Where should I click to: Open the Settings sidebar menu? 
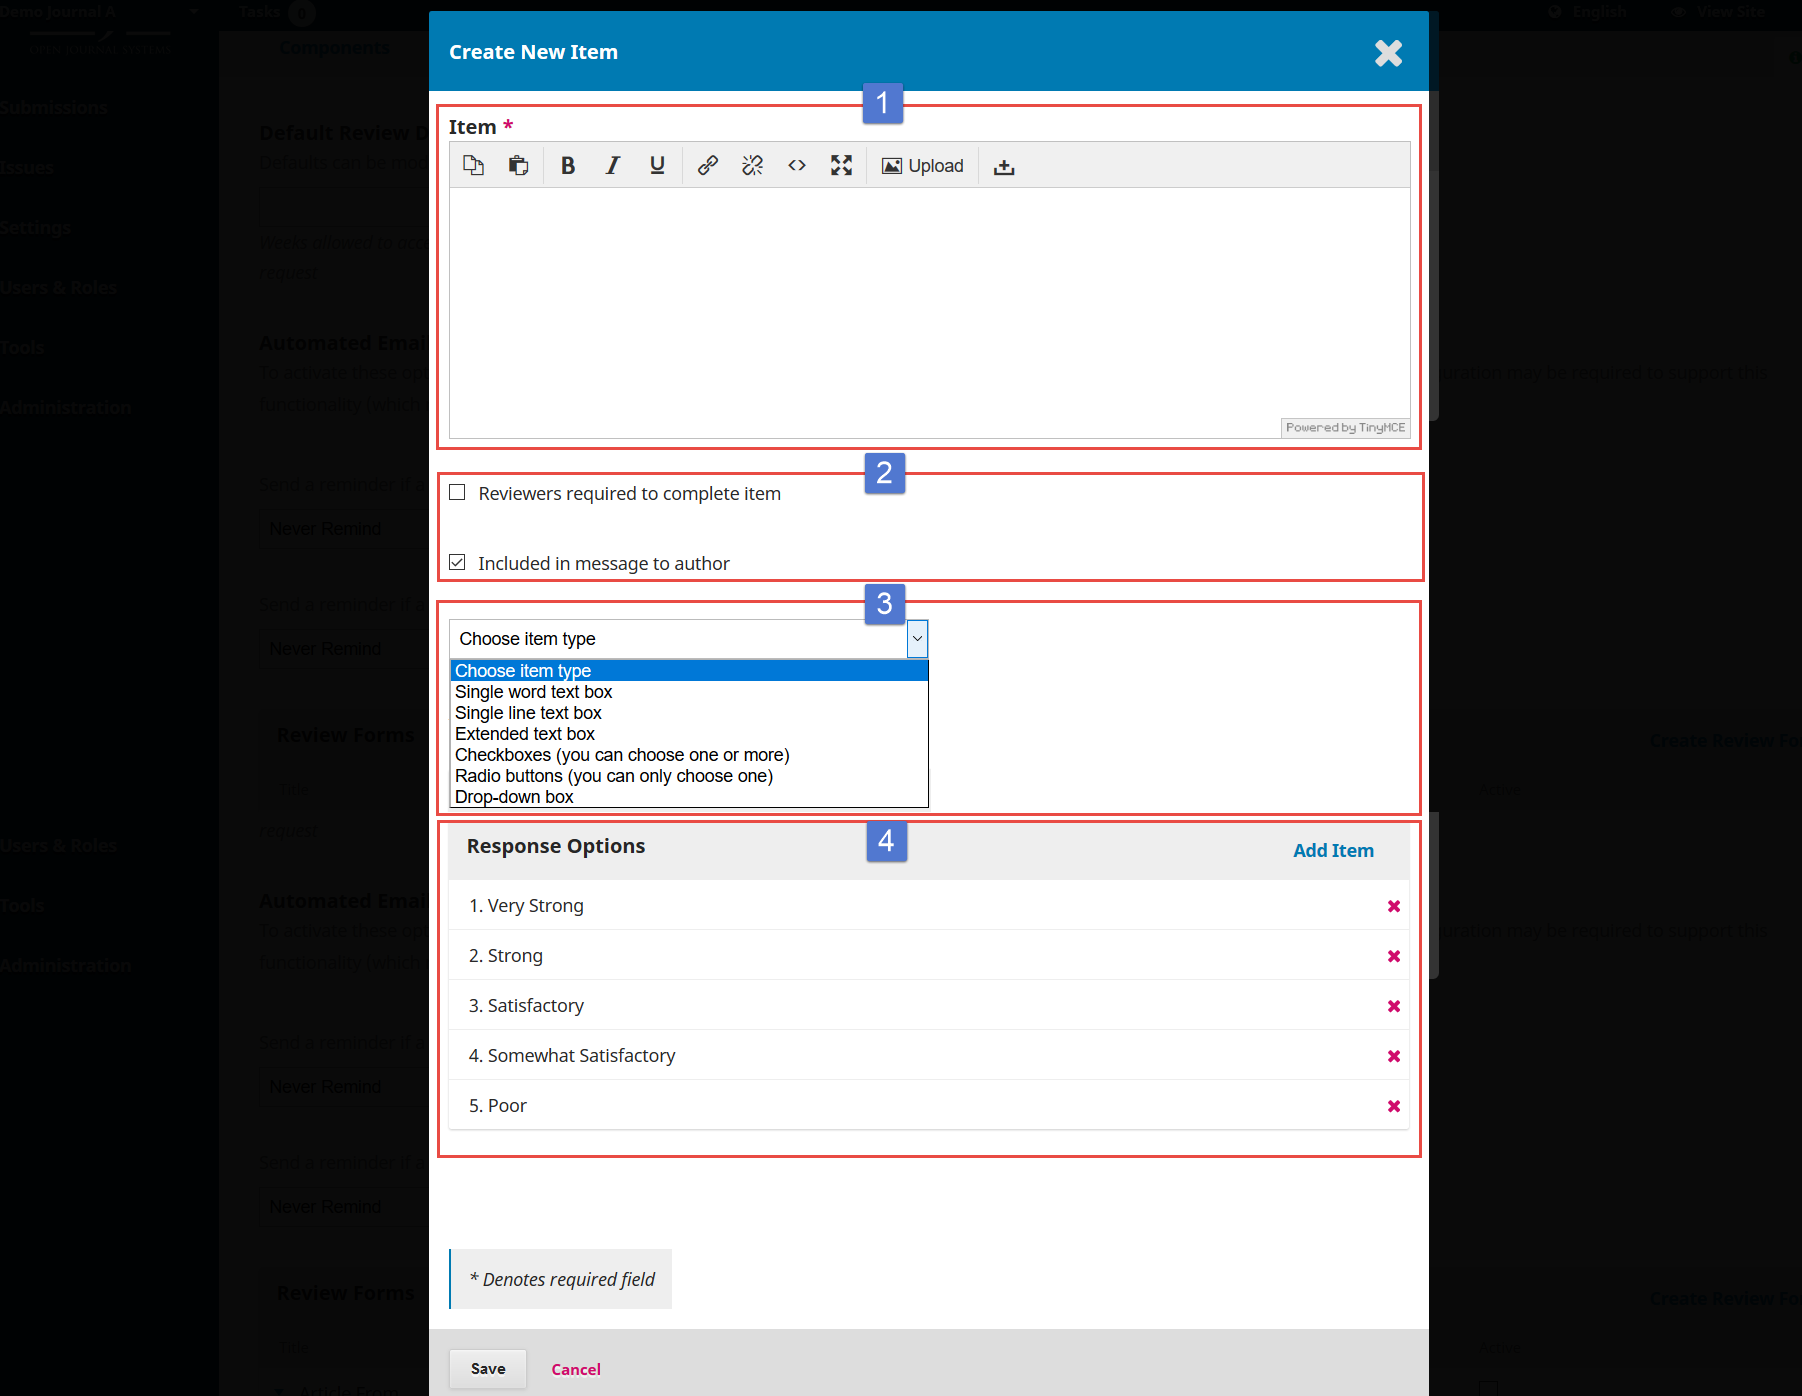click(35, 227)
